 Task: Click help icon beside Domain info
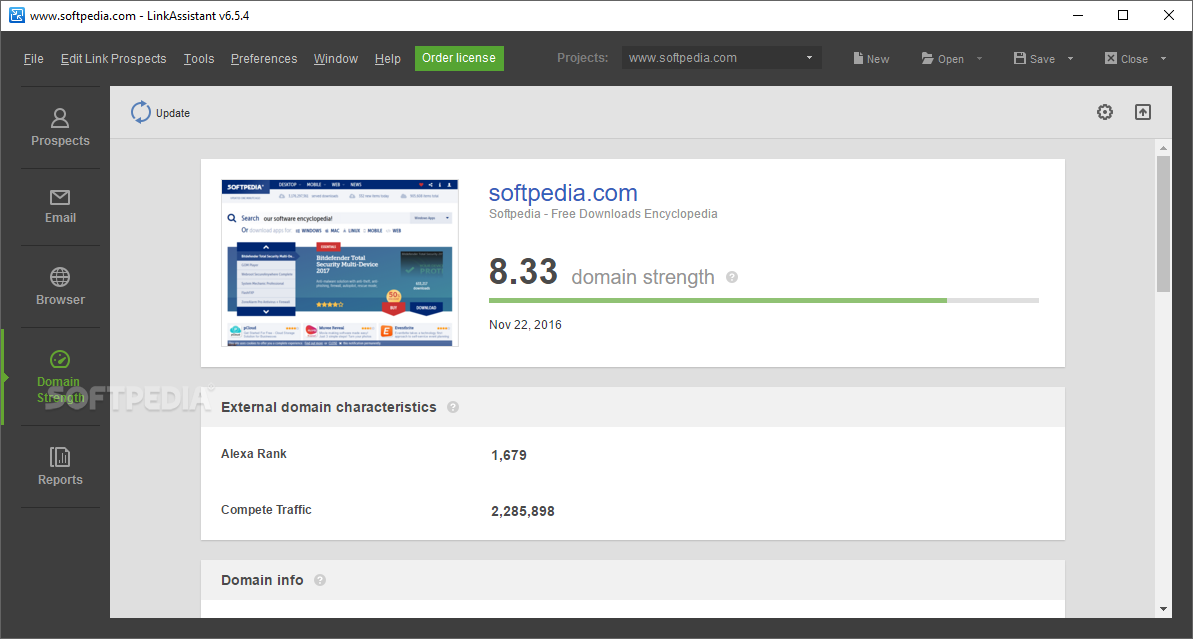click(320, 580)
